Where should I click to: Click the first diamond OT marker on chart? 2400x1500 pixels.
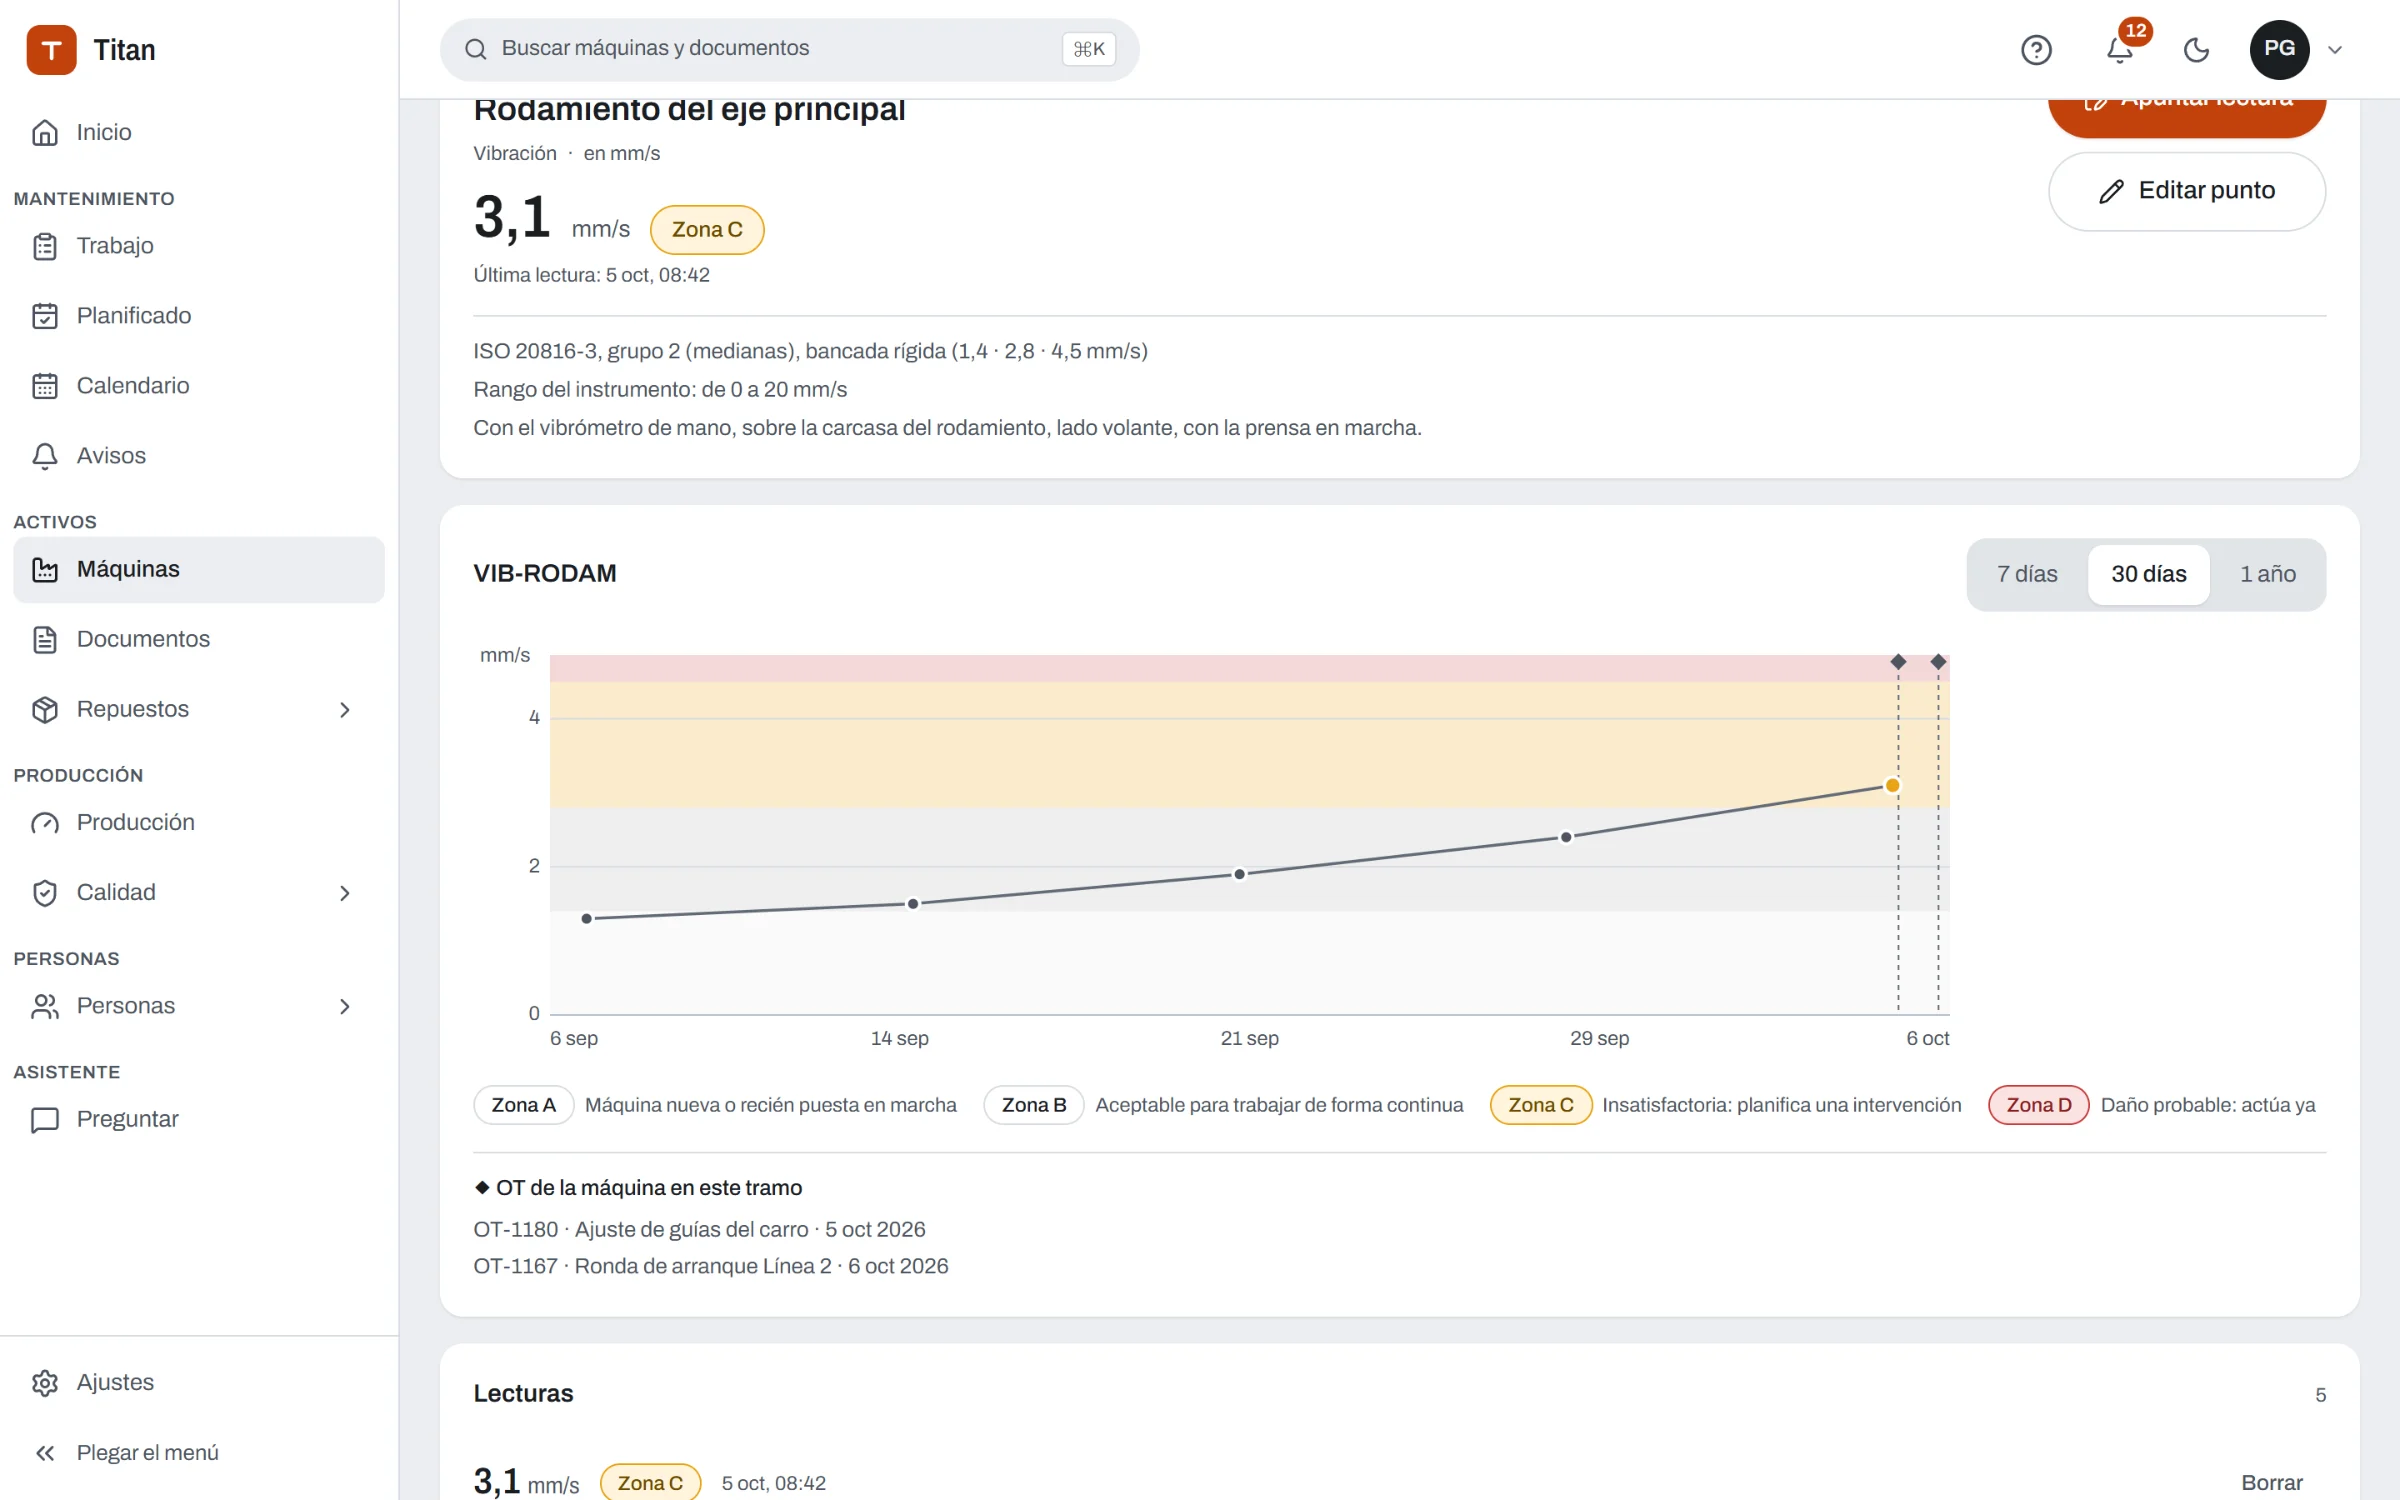(1898, 662)
